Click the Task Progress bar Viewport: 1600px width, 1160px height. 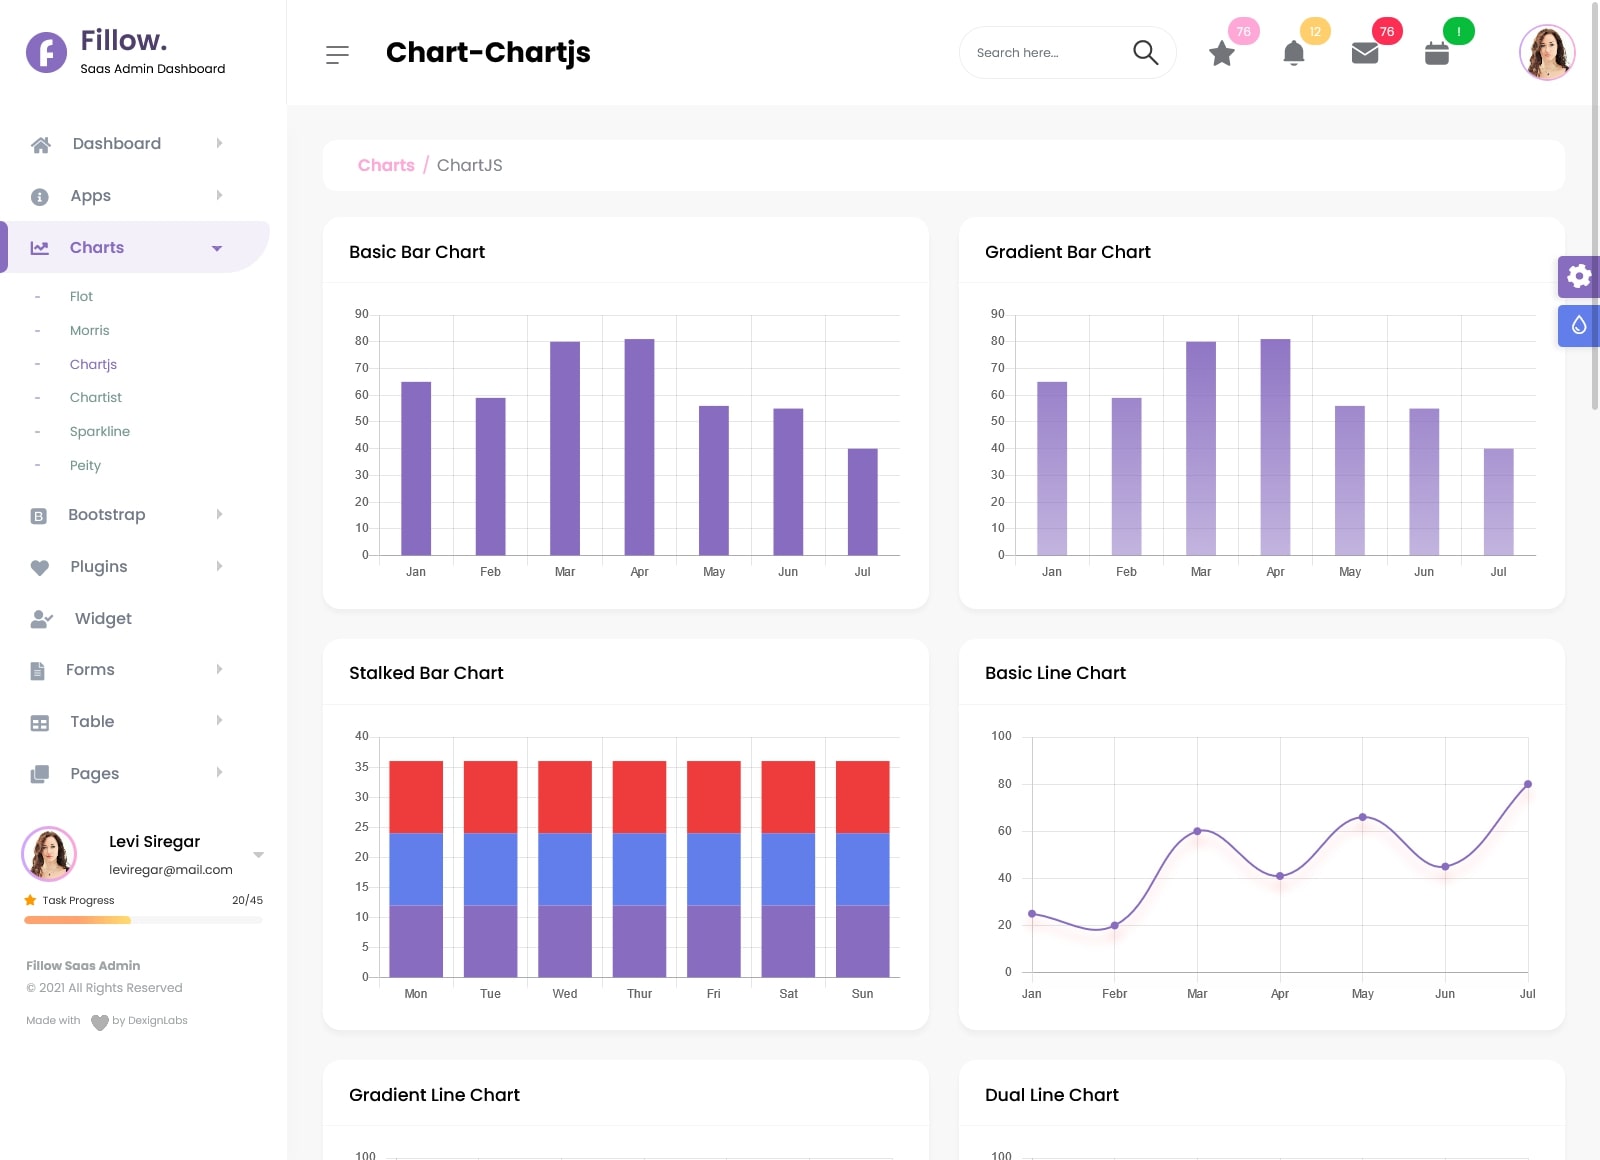click(x=143, y=920)
